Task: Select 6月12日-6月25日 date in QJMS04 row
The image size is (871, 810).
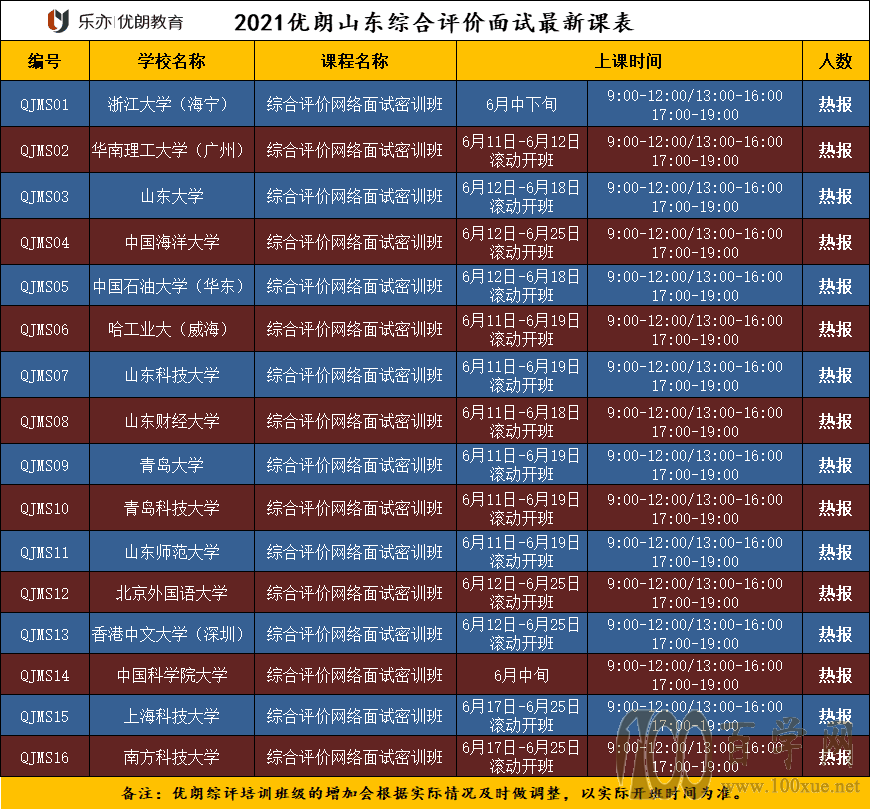Action: click(521, 234)
